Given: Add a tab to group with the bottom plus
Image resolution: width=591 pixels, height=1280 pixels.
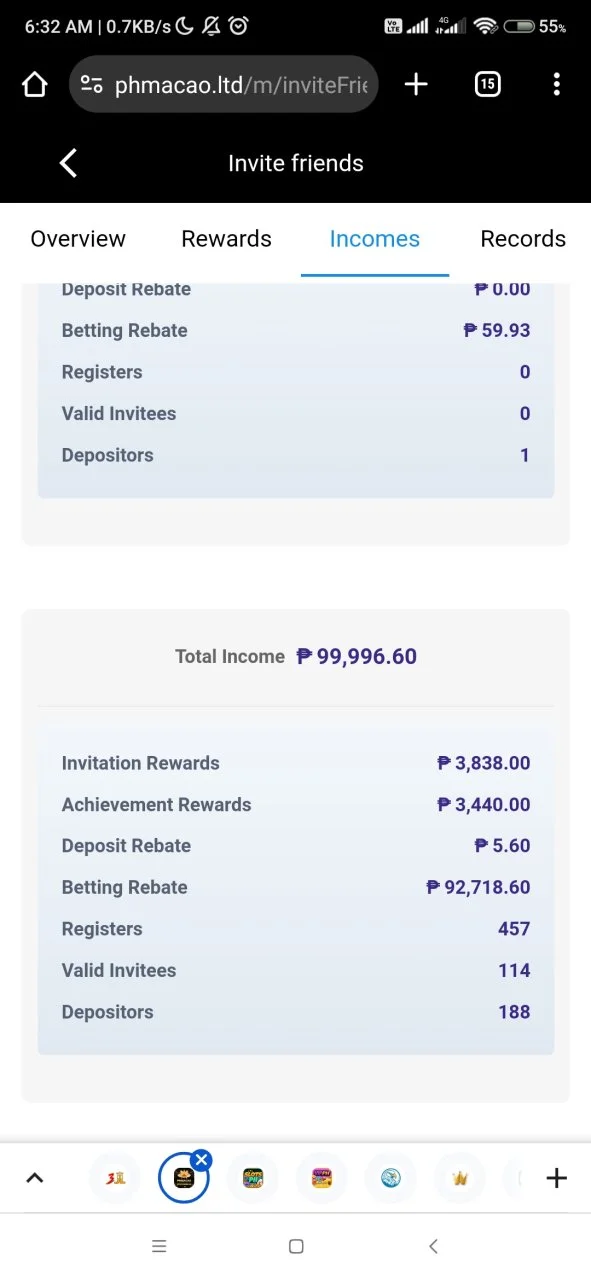Looking at the screenshot, I should (x=557, y=1178).
